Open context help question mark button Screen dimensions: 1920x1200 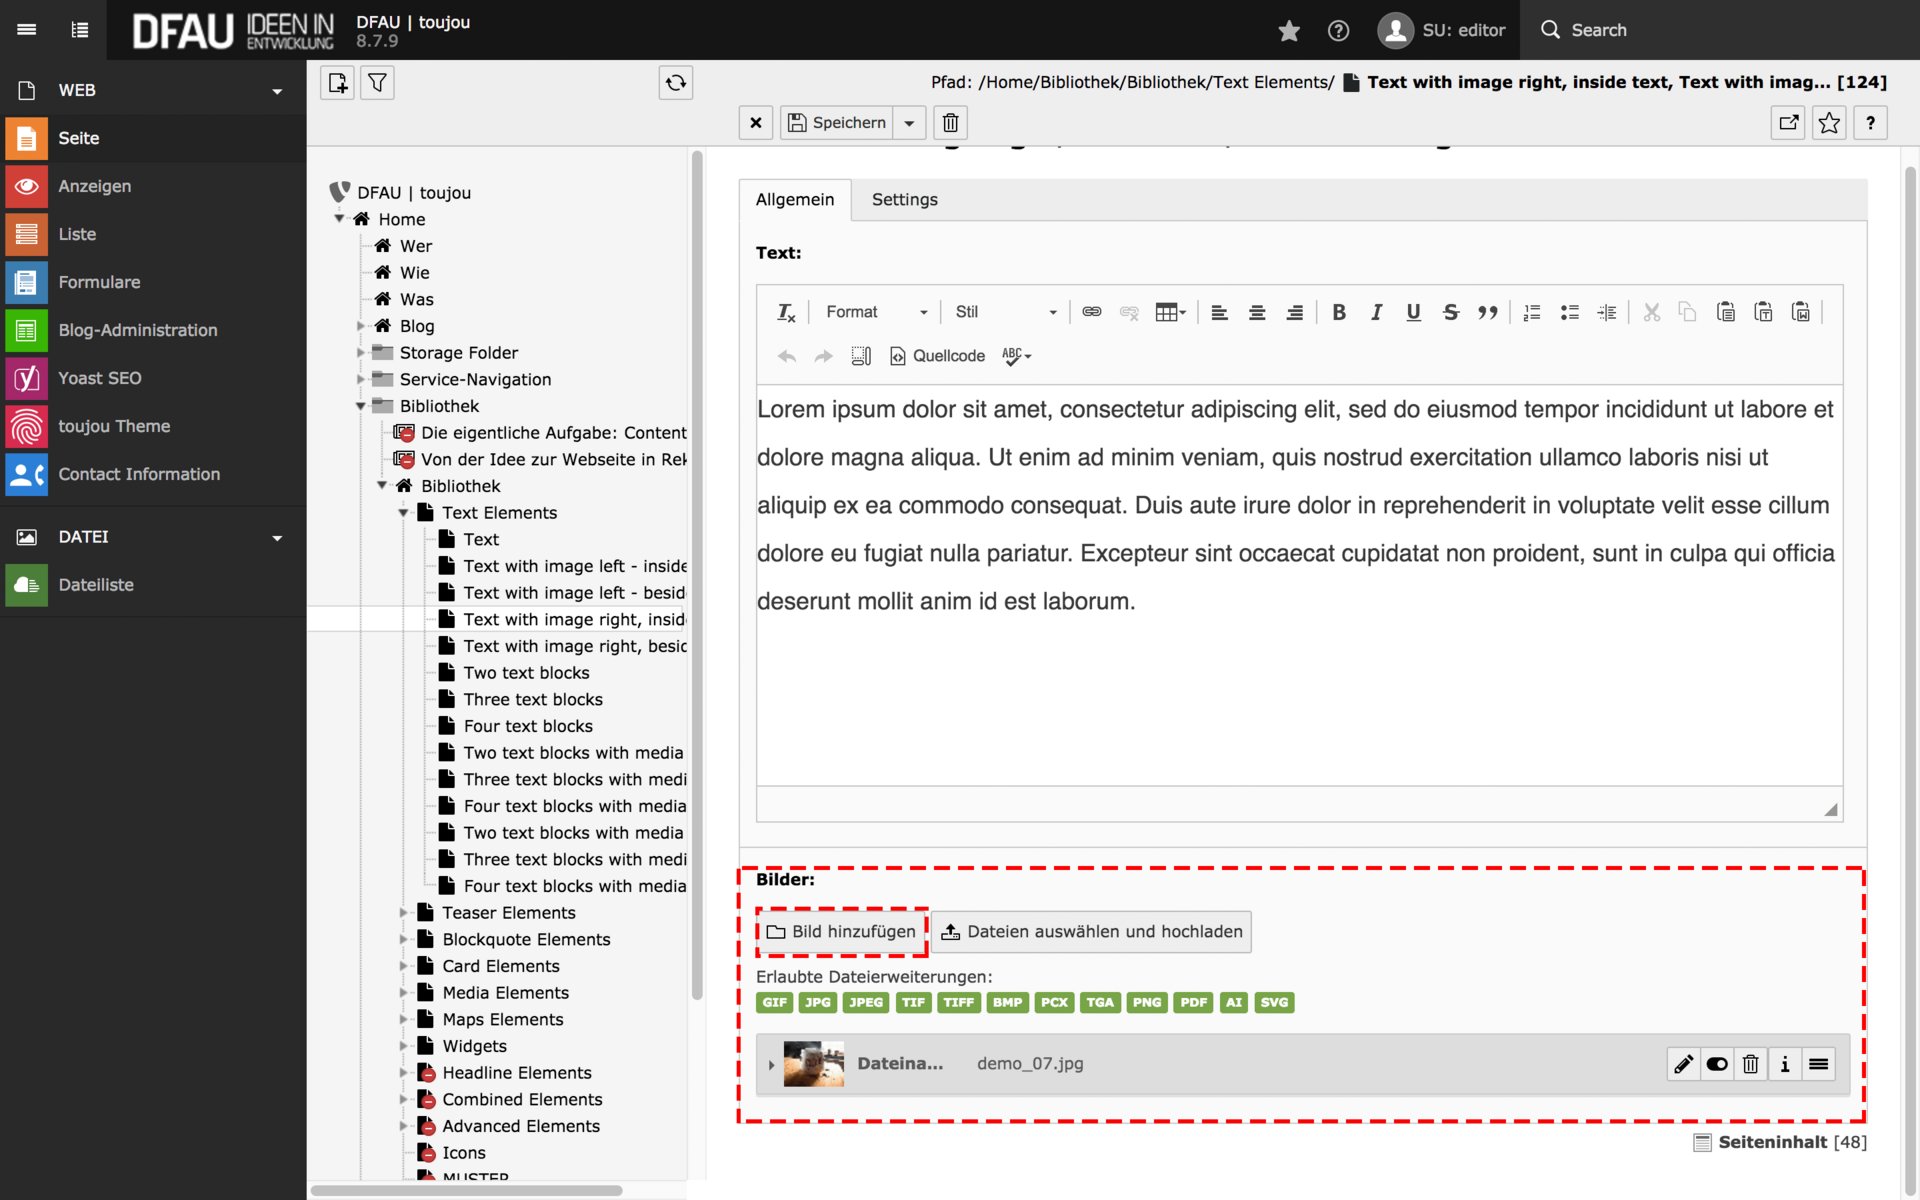[x=1870, y=123]
